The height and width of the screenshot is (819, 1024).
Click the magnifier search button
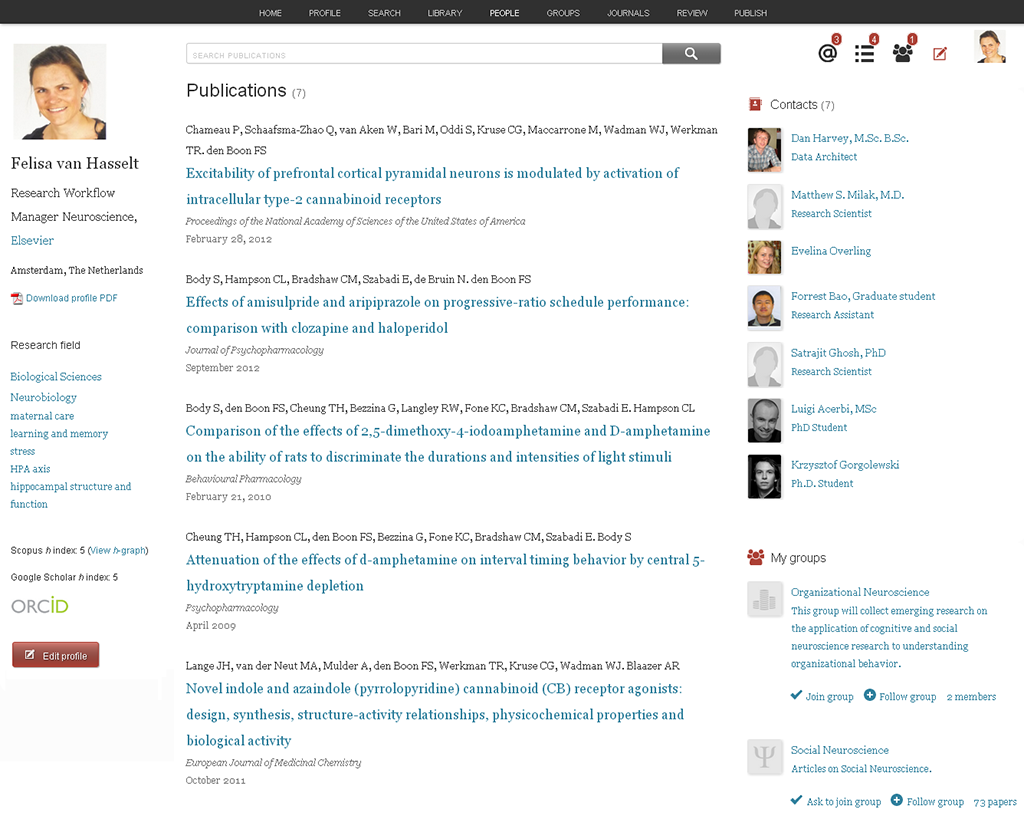click(x=691, y=54)
